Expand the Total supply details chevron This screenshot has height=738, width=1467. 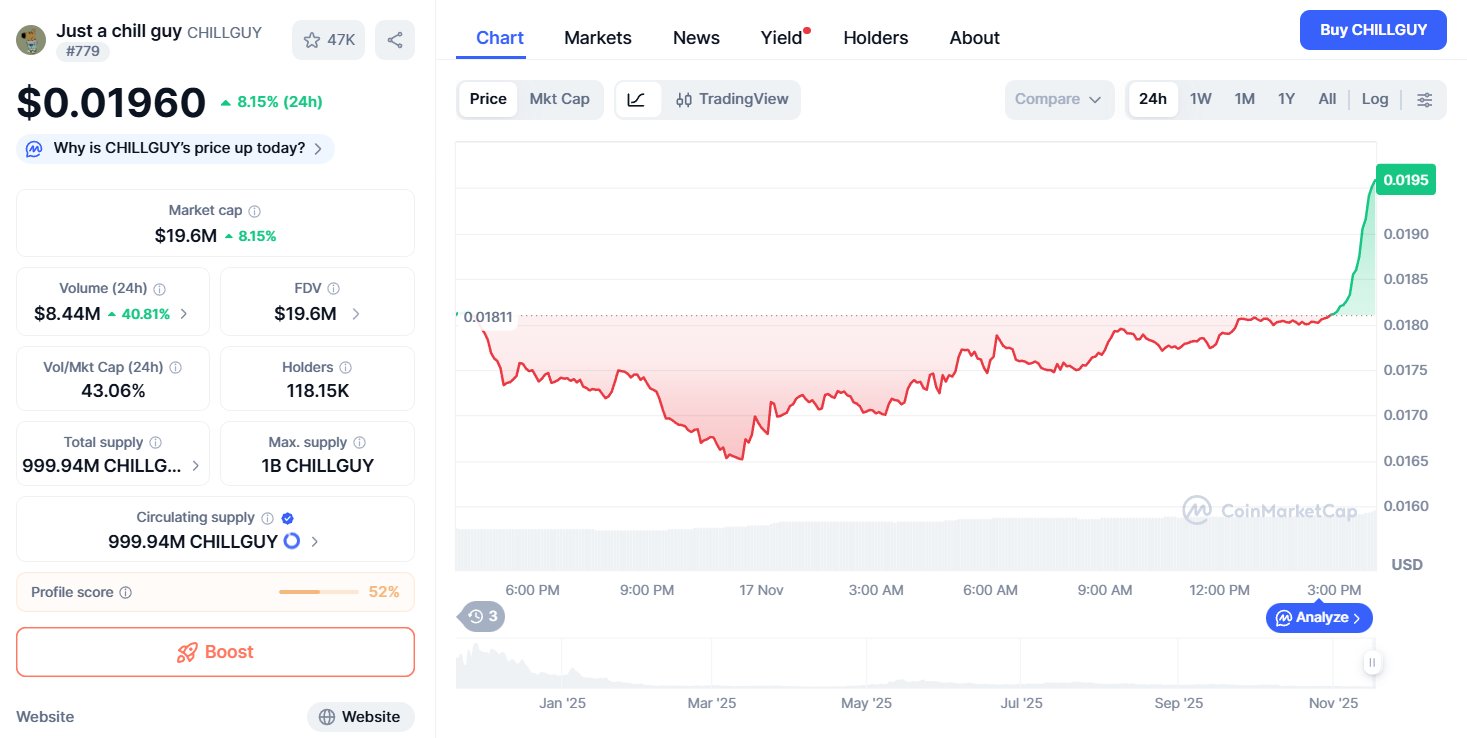[x=195, y=466]
